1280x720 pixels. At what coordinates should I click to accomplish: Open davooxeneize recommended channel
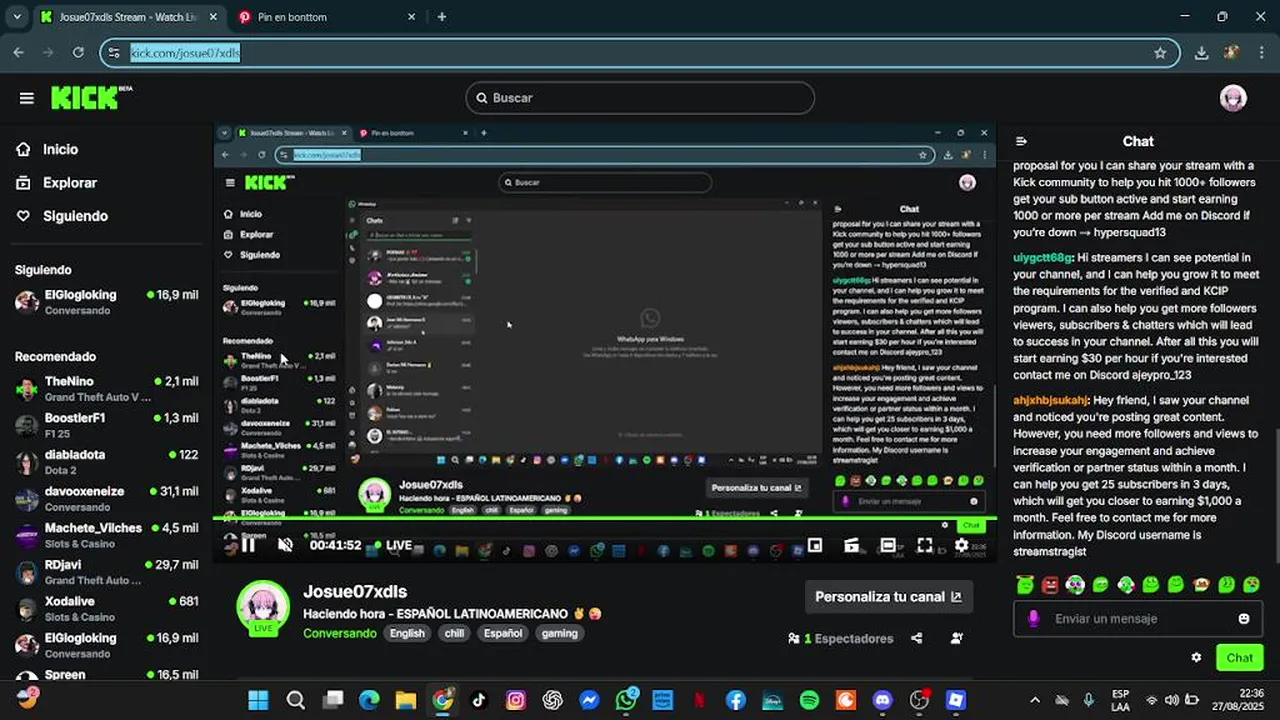106,499
